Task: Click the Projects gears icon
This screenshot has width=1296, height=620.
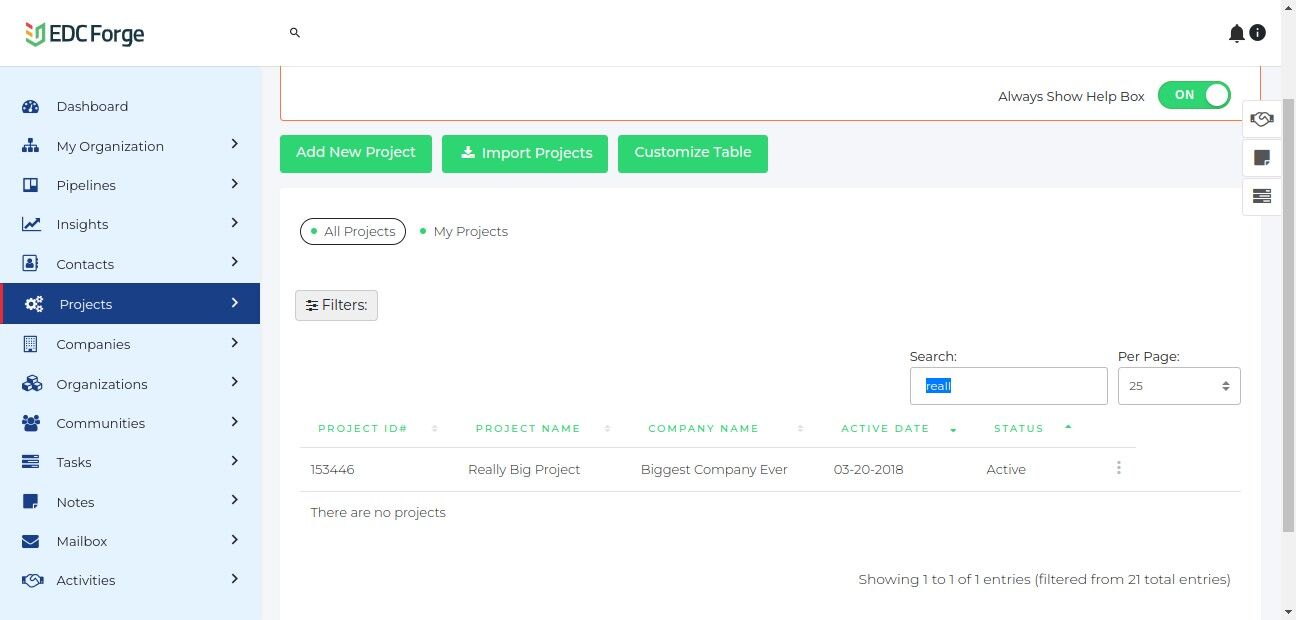Action: coord(34,304)
